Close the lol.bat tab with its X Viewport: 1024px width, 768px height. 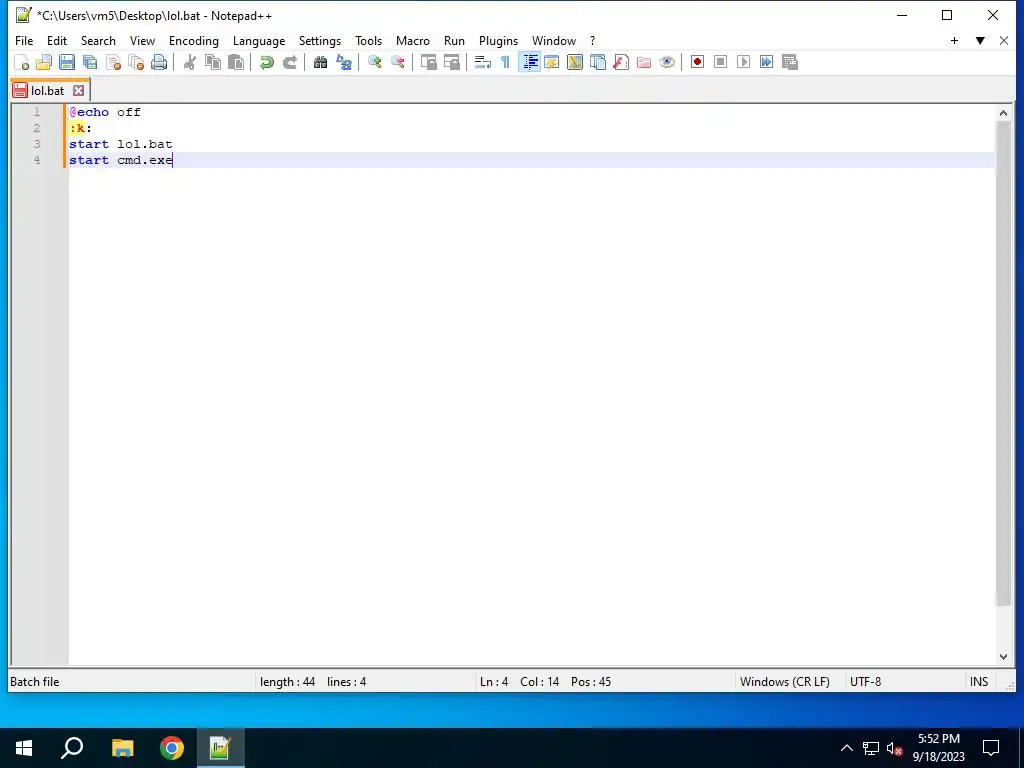pos(78,91)
